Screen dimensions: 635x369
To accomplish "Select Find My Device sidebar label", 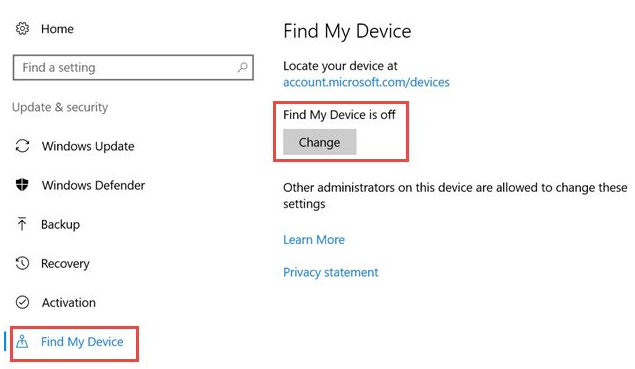I will 82,342.
